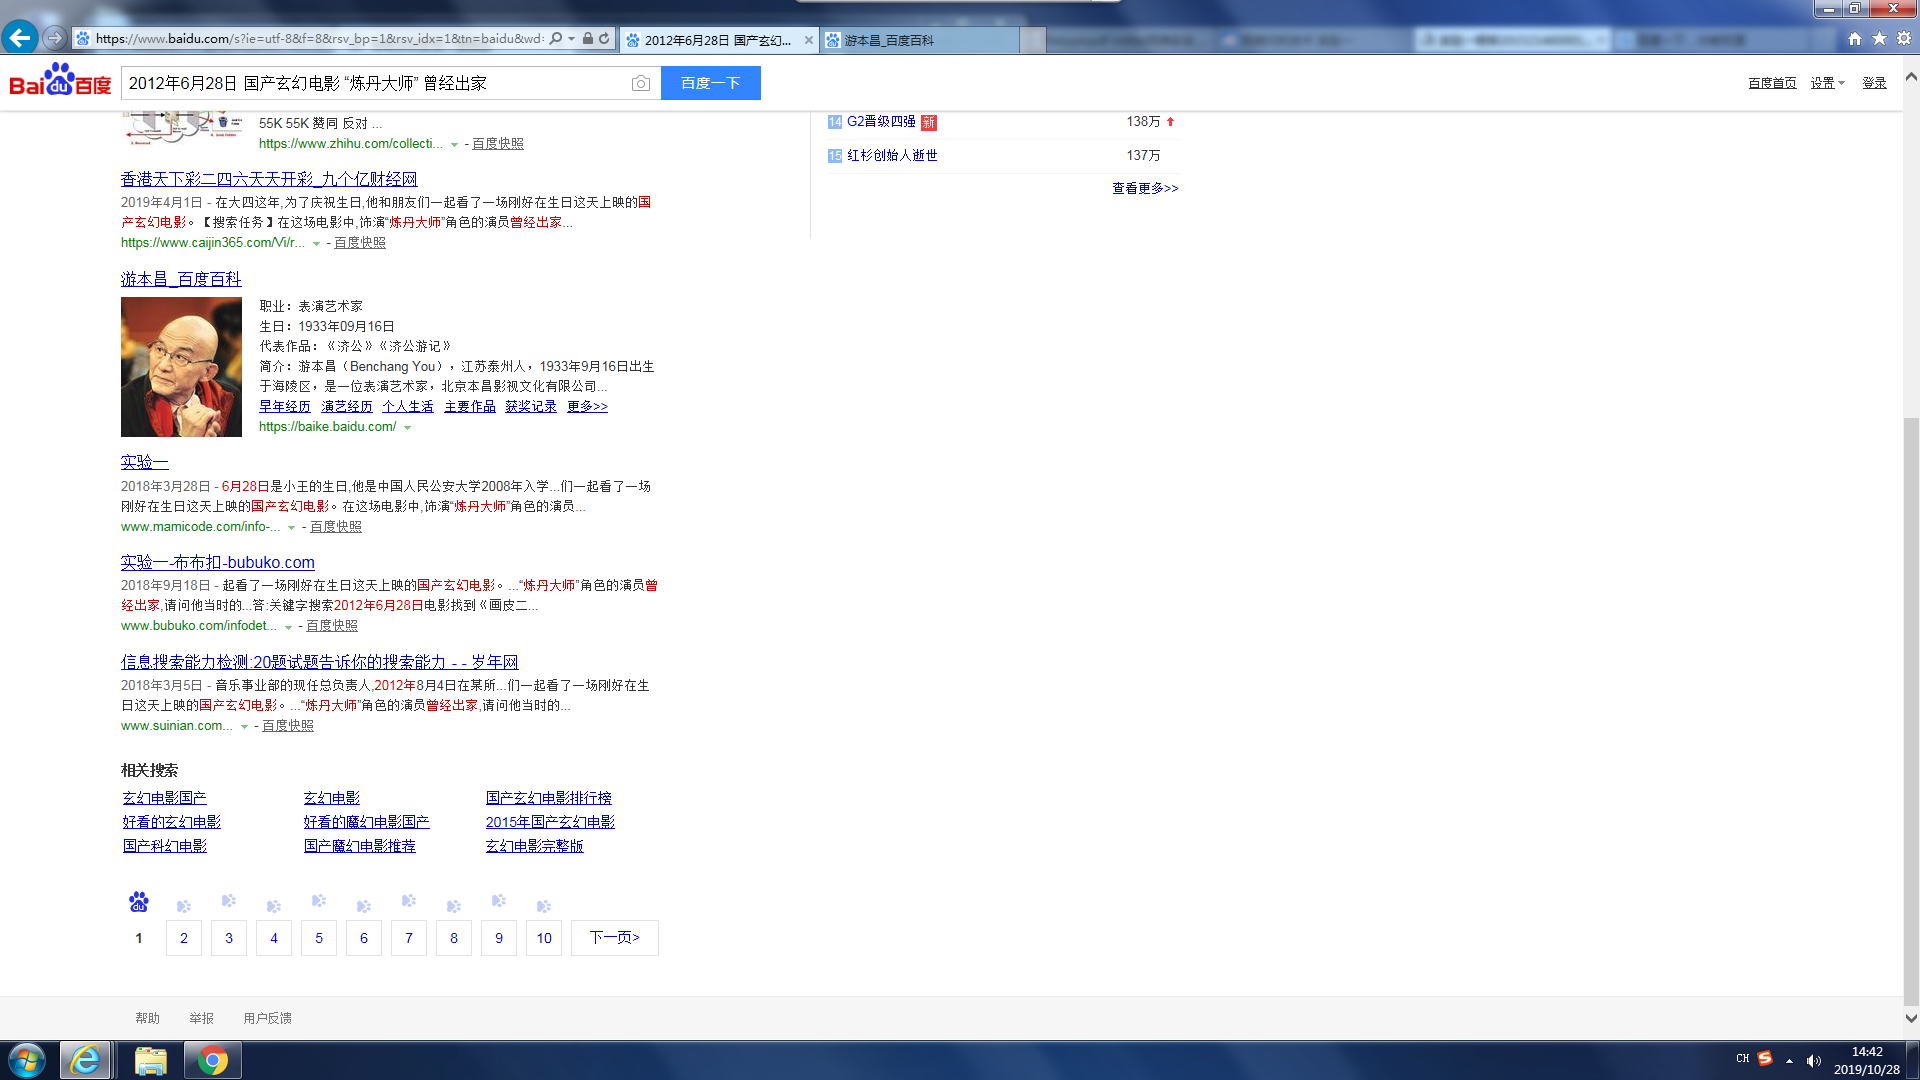1920x1080 pixels.
Task: Open IE tools gear icon
Action: (1904, 39)
